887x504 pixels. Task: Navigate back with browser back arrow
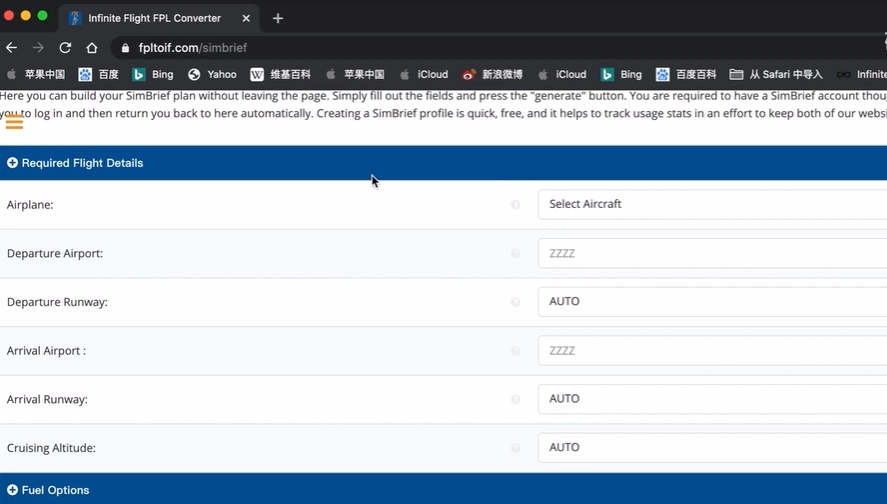[12, 48]
